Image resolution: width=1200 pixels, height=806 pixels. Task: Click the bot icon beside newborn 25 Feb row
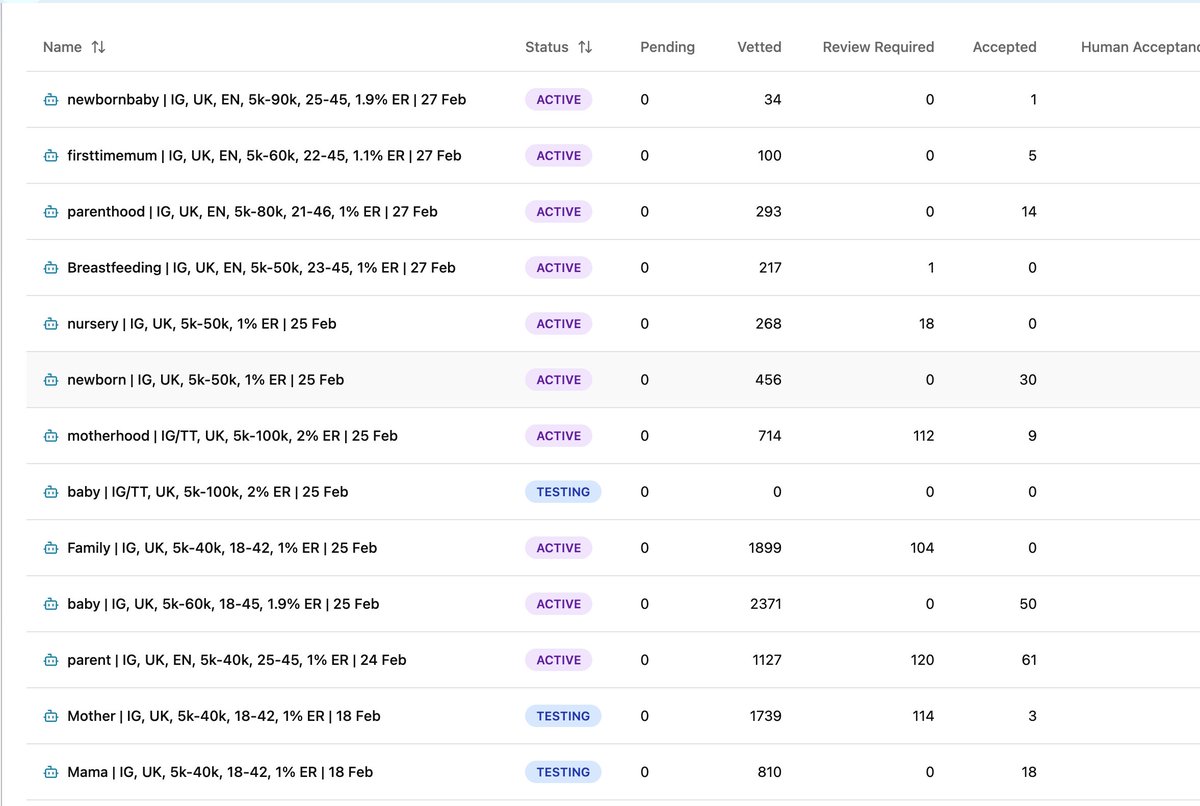coord(50,380)
